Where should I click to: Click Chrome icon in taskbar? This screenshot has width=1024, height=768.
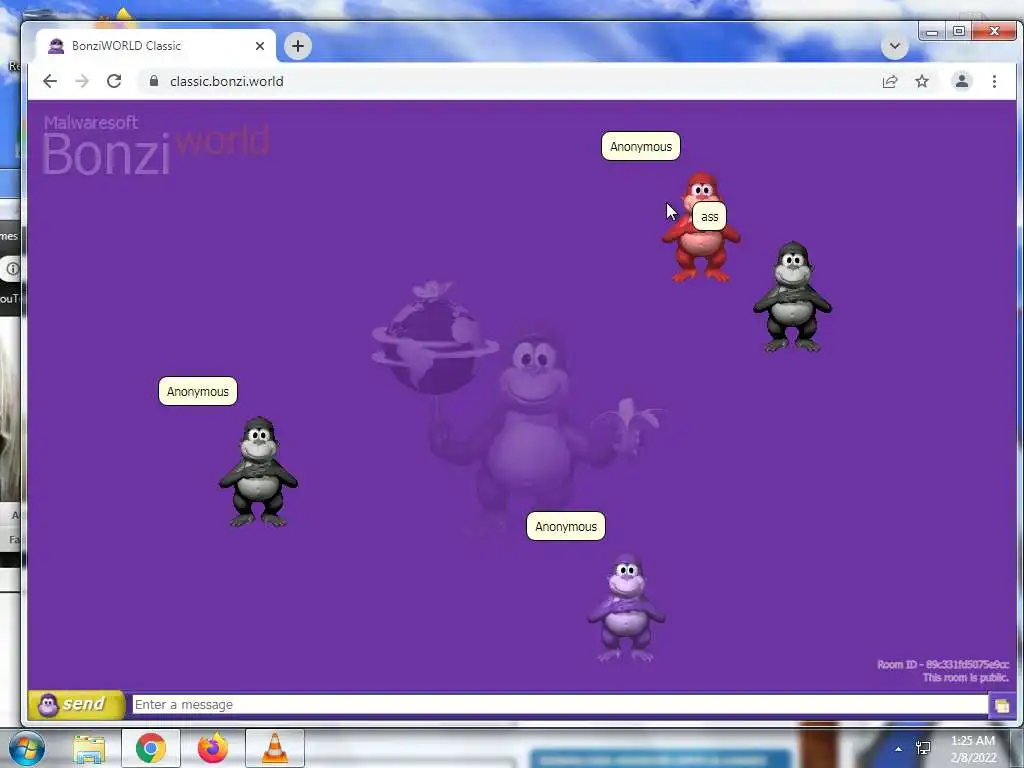[x=151, y=748]
